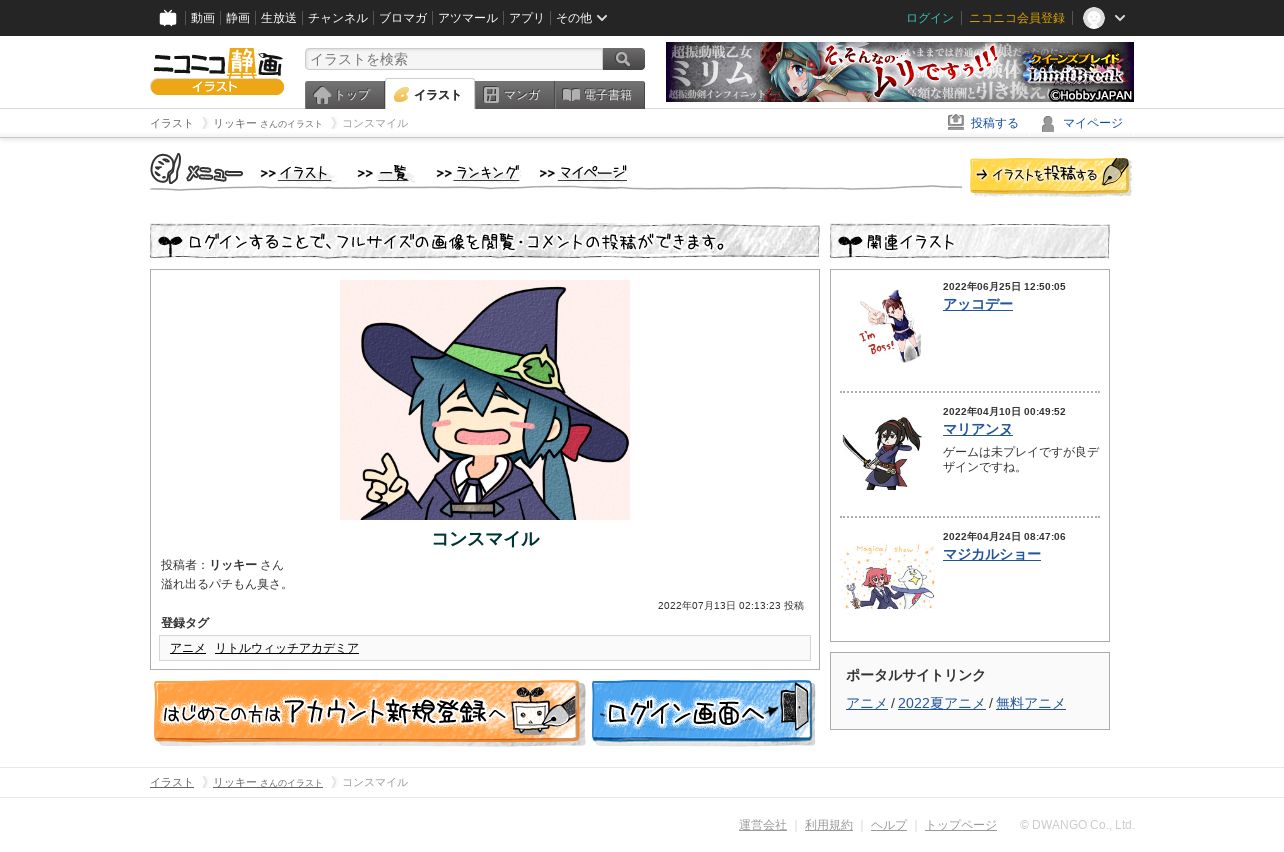
Task: Open the 動画 menu item
Action: coord(203,18)
